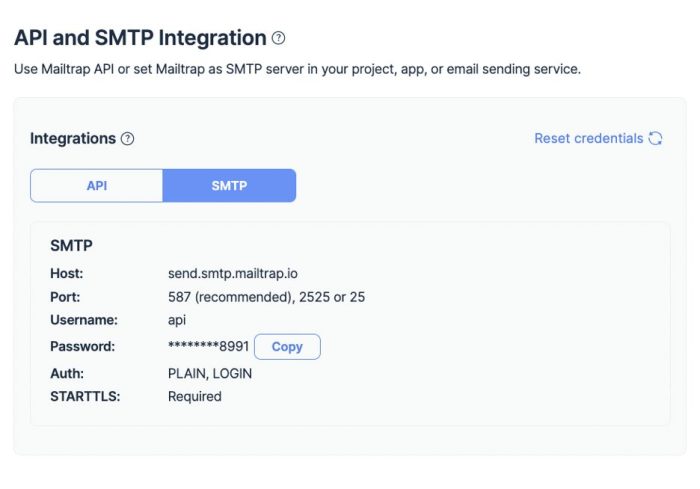Click the username value api

click(177, 320)
